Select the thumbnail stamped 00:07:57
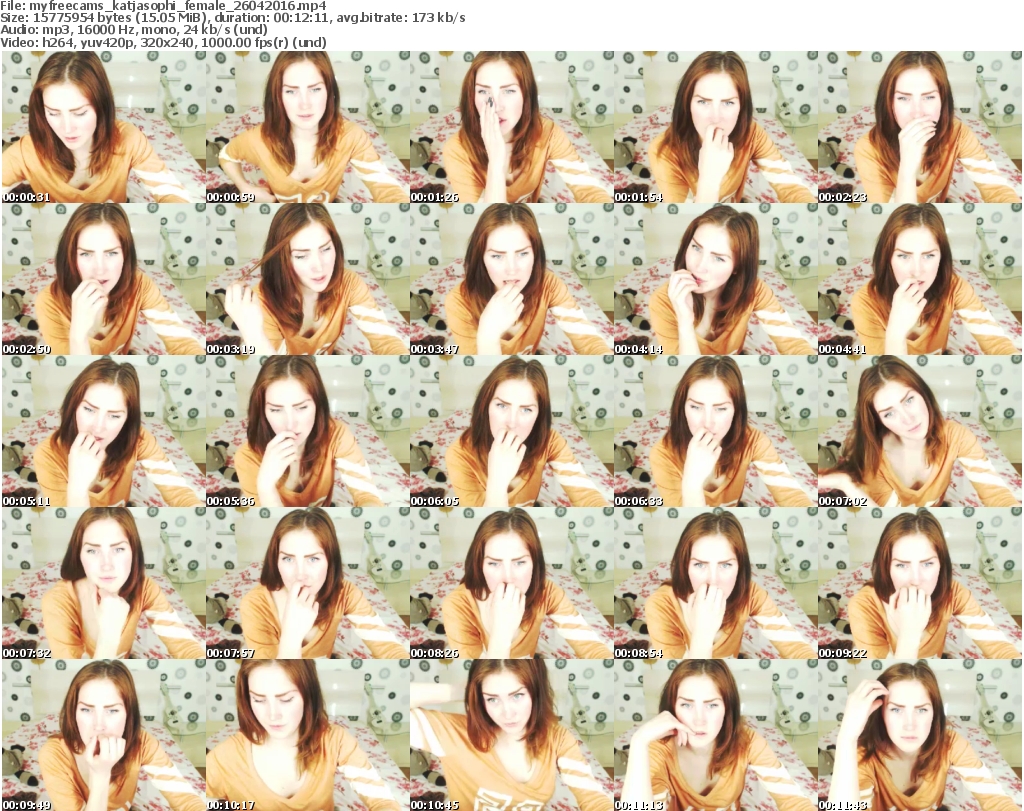This screenshot has width=1024, height=811. [308, 583]
